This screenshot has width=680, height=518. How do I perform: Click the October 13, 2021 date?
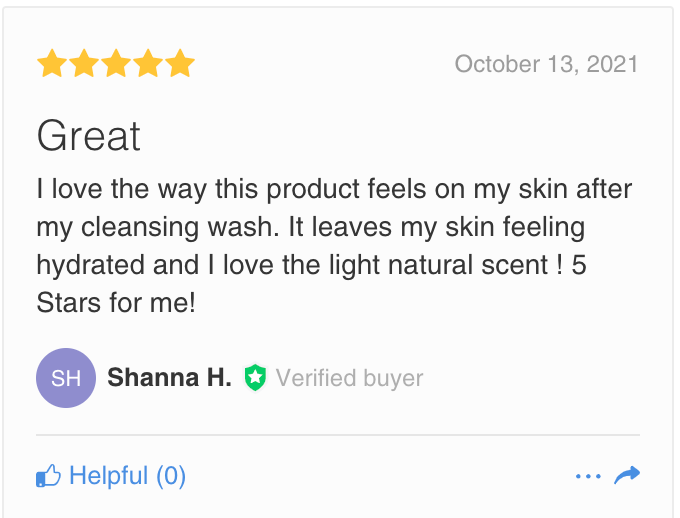tap(546, 65)
